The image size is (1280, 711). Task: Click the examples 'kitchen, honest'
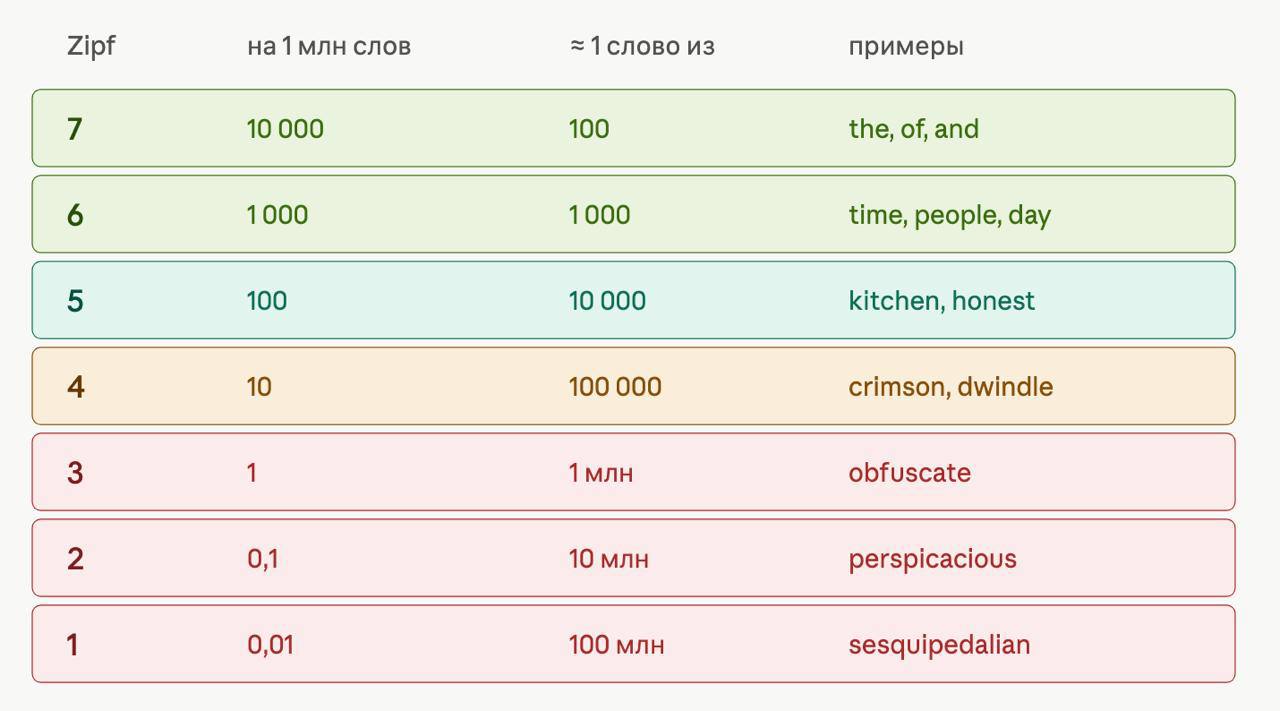942,301
